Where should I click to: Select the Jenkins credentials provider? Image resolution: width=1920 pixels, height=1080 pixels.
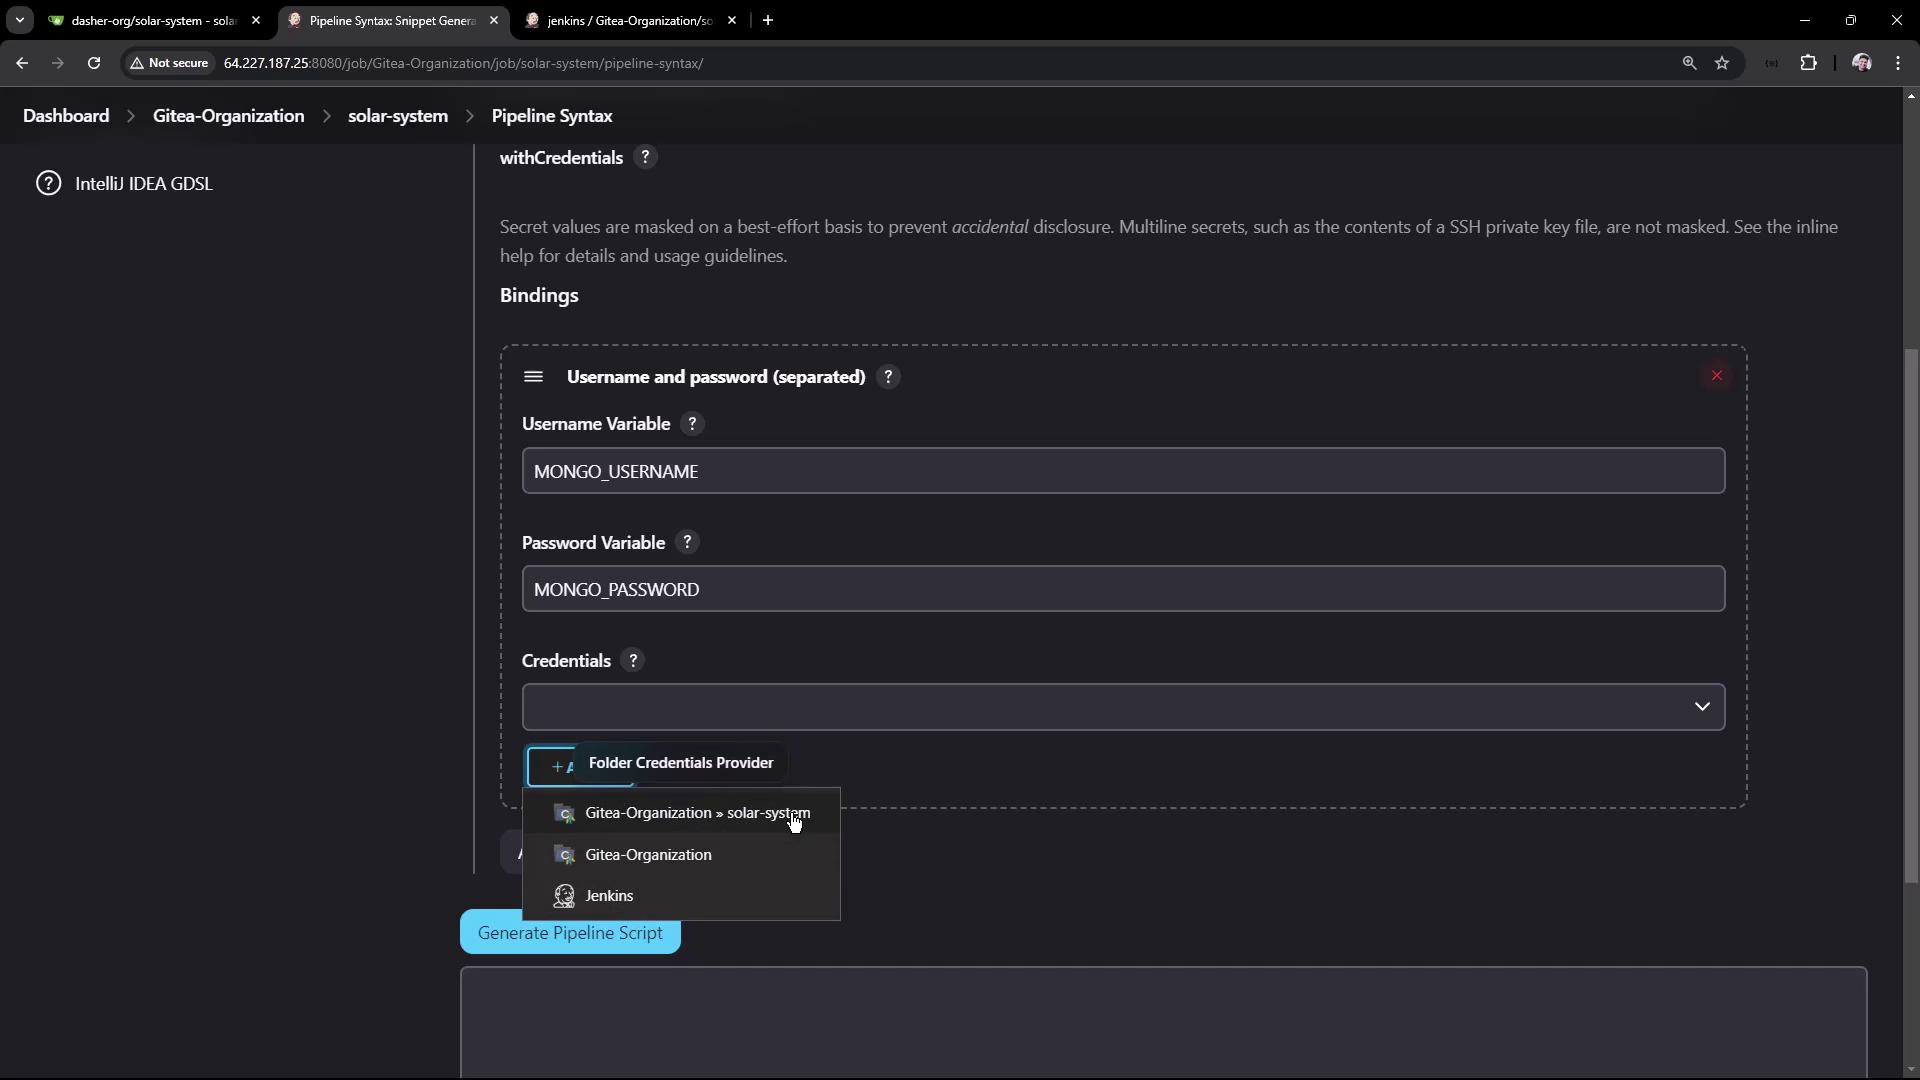(x=609, y=896)
